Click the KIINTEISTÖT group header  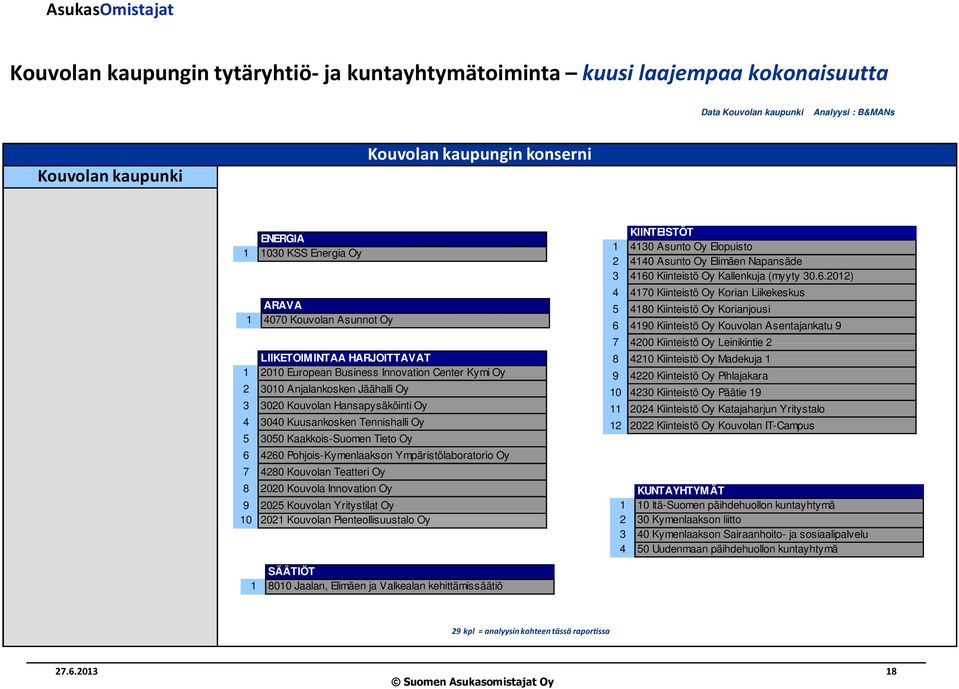point(771,232)
